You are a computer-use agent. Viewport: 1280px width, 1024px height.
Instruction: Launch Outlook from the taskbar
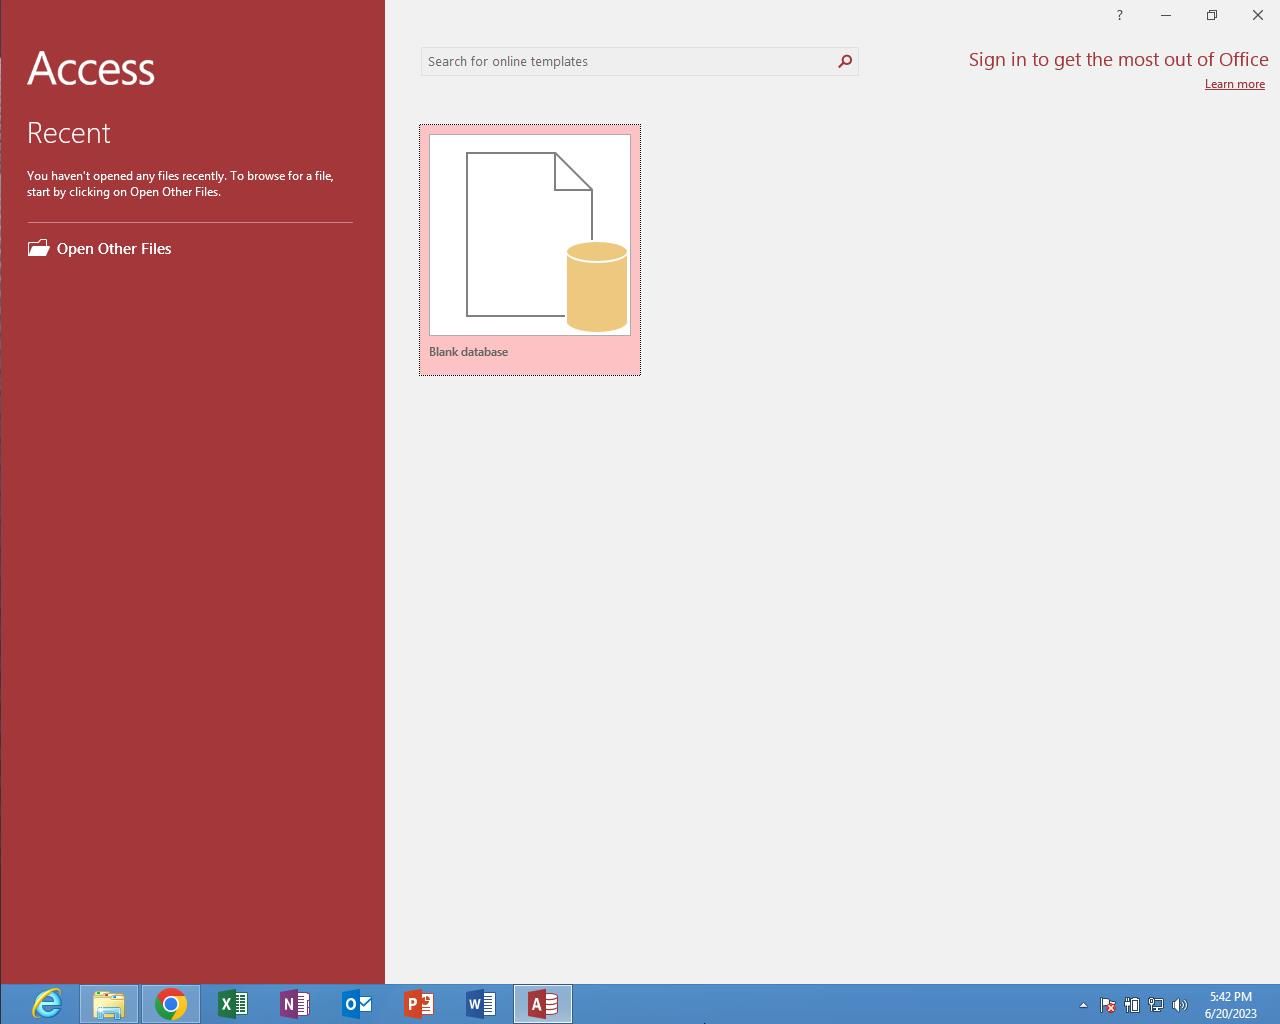pyautogui.click(x=357, y=1003)
